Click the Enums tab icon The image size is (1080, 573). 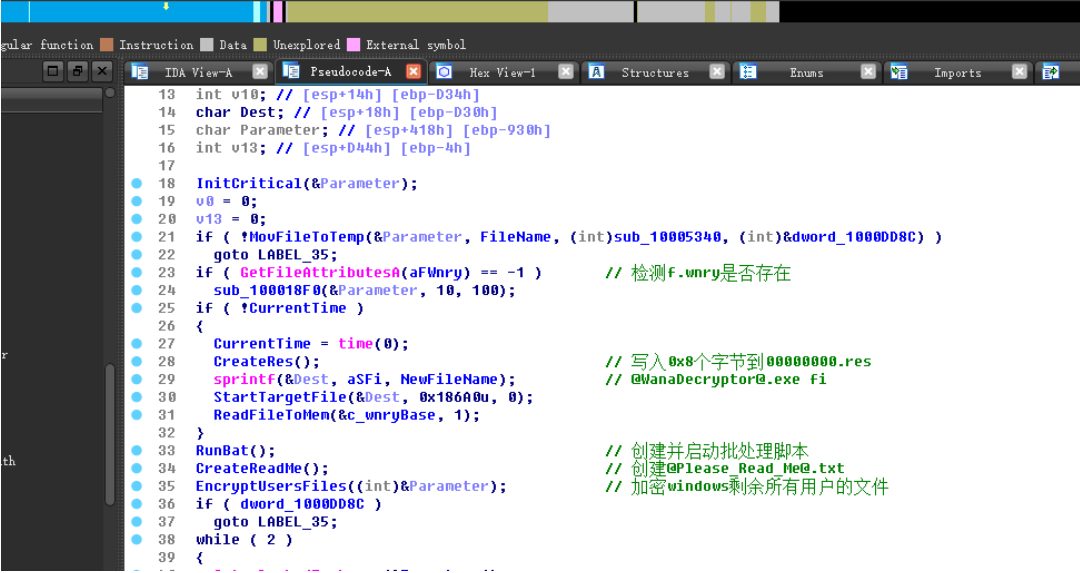pos(748,72)
